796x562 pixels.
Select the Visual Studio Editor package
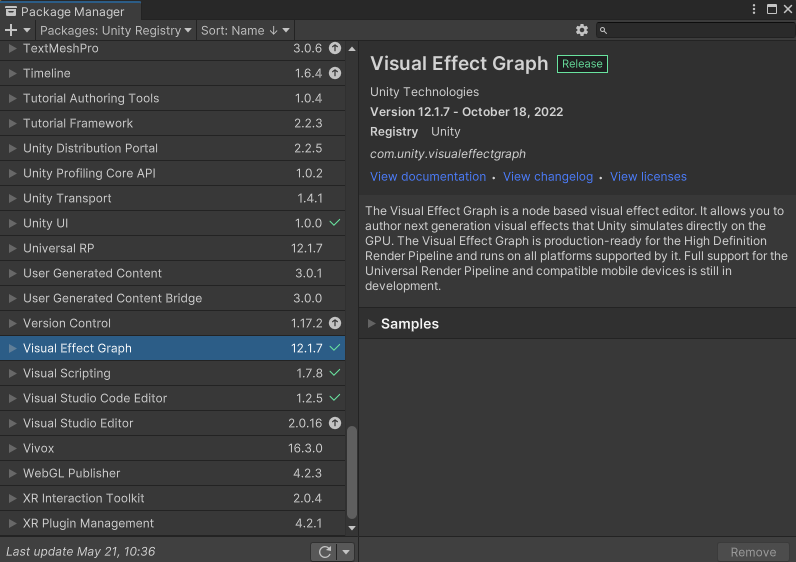(x=173, y=423)
